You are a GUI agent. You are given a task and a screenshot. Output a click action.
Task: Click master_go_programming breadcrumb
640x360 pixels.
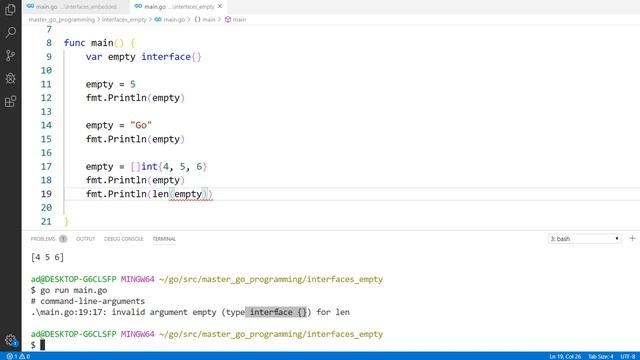pos(62,20)
